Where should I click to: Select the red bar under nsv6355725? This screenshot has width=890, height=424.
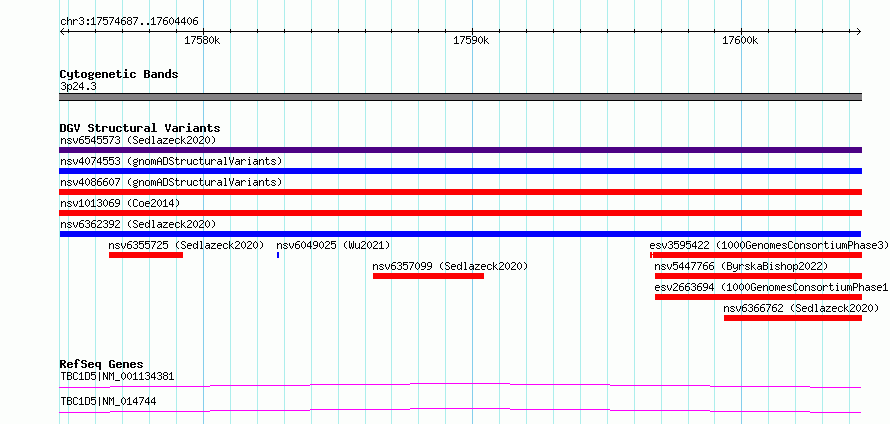pos(146,255)
